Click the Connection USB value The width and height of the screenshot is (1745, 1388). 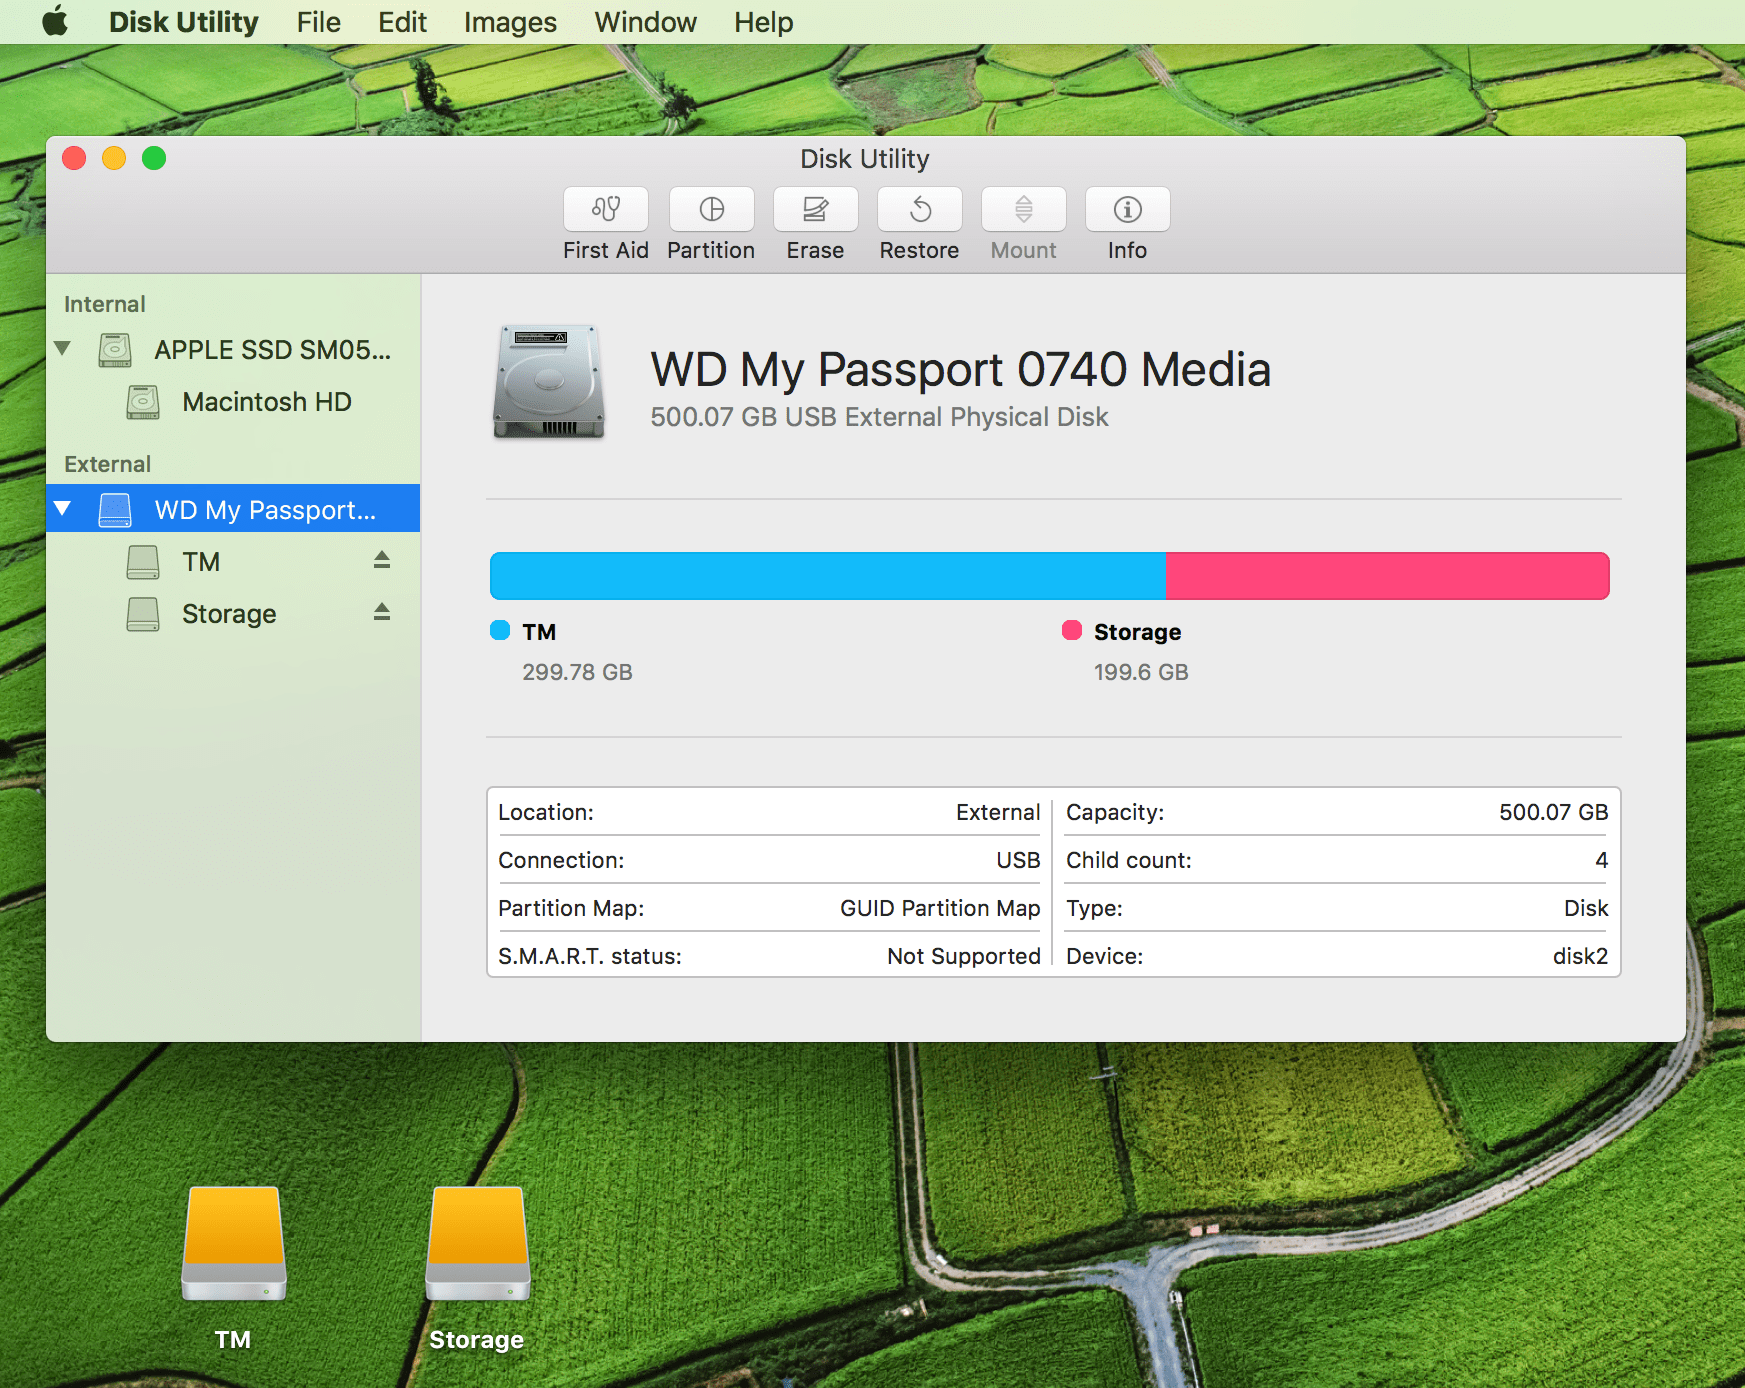pyautogui.click(x=1018, y=860)
